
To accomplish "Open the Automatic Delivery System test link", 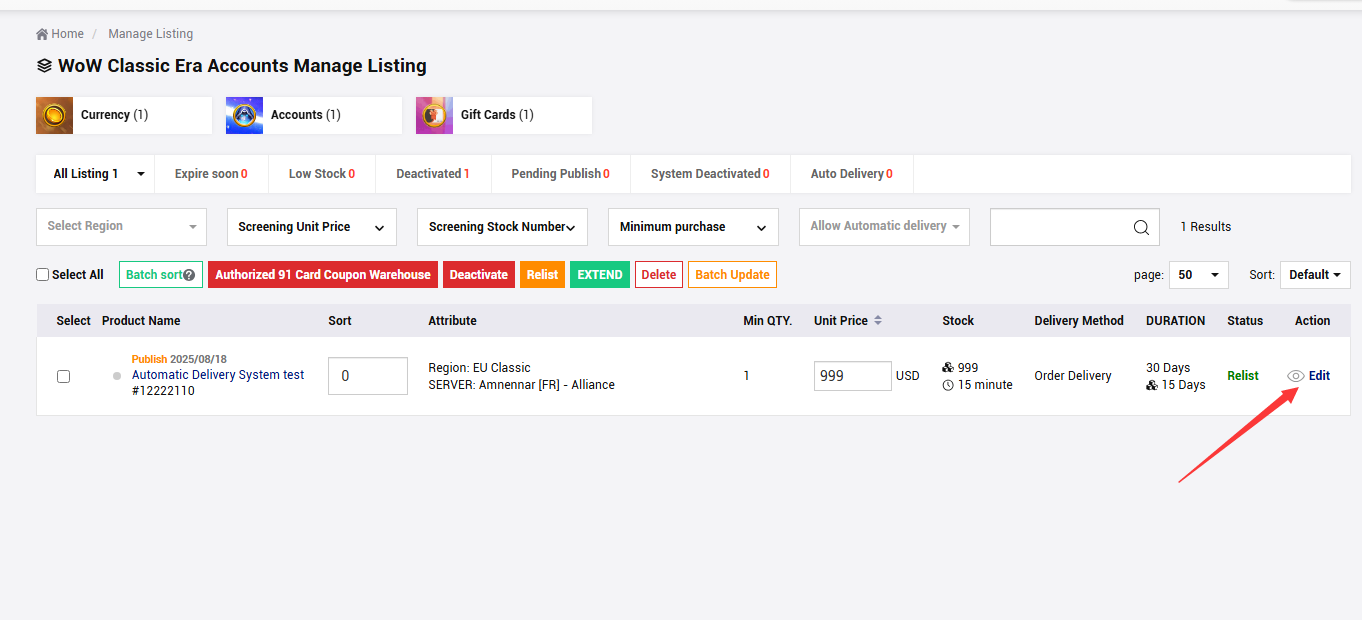I will click(x=218, y=375).
